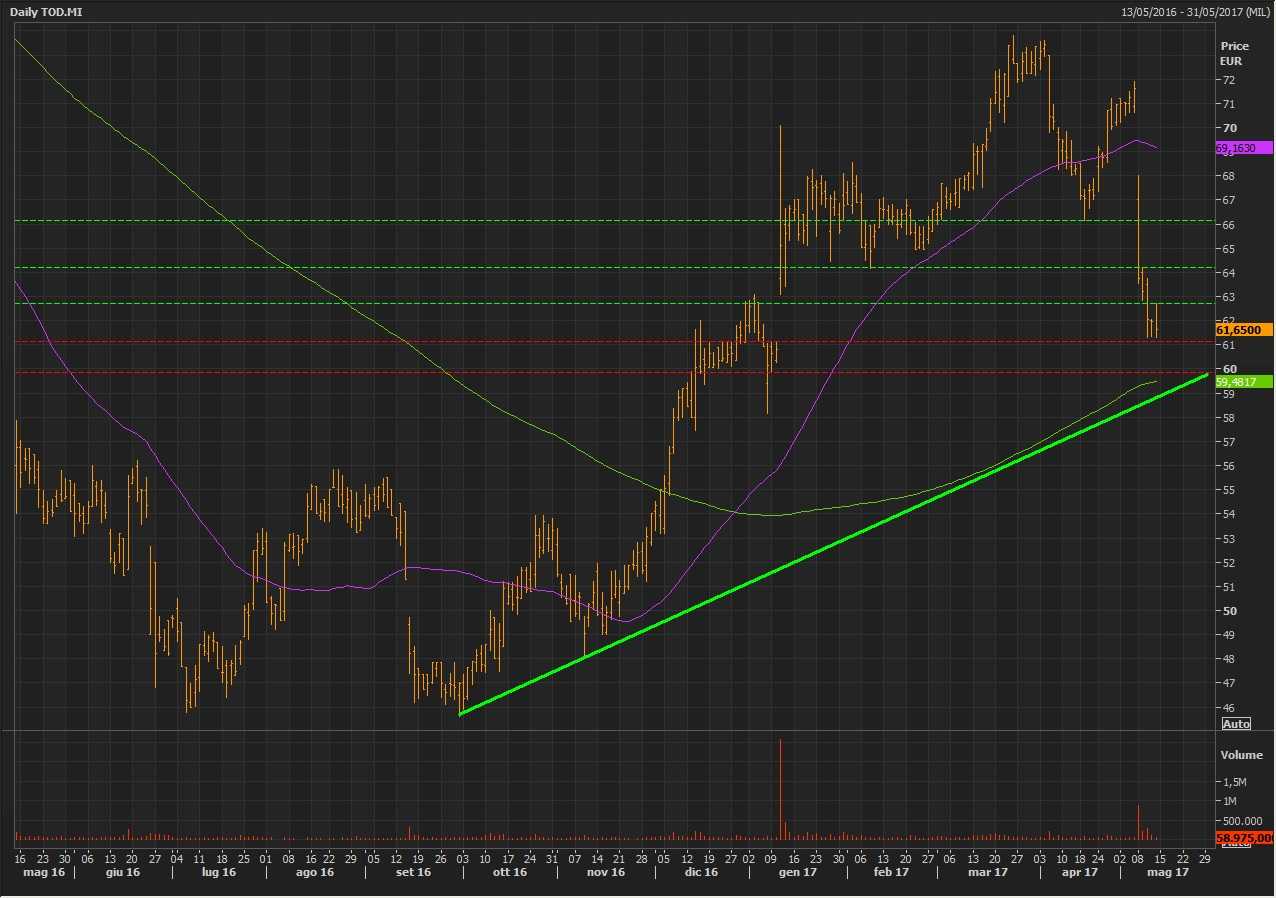Viewport: 1276px width, 898px height.
Task: Click the Auto scale button below price axis
Action: (1236, 724)
